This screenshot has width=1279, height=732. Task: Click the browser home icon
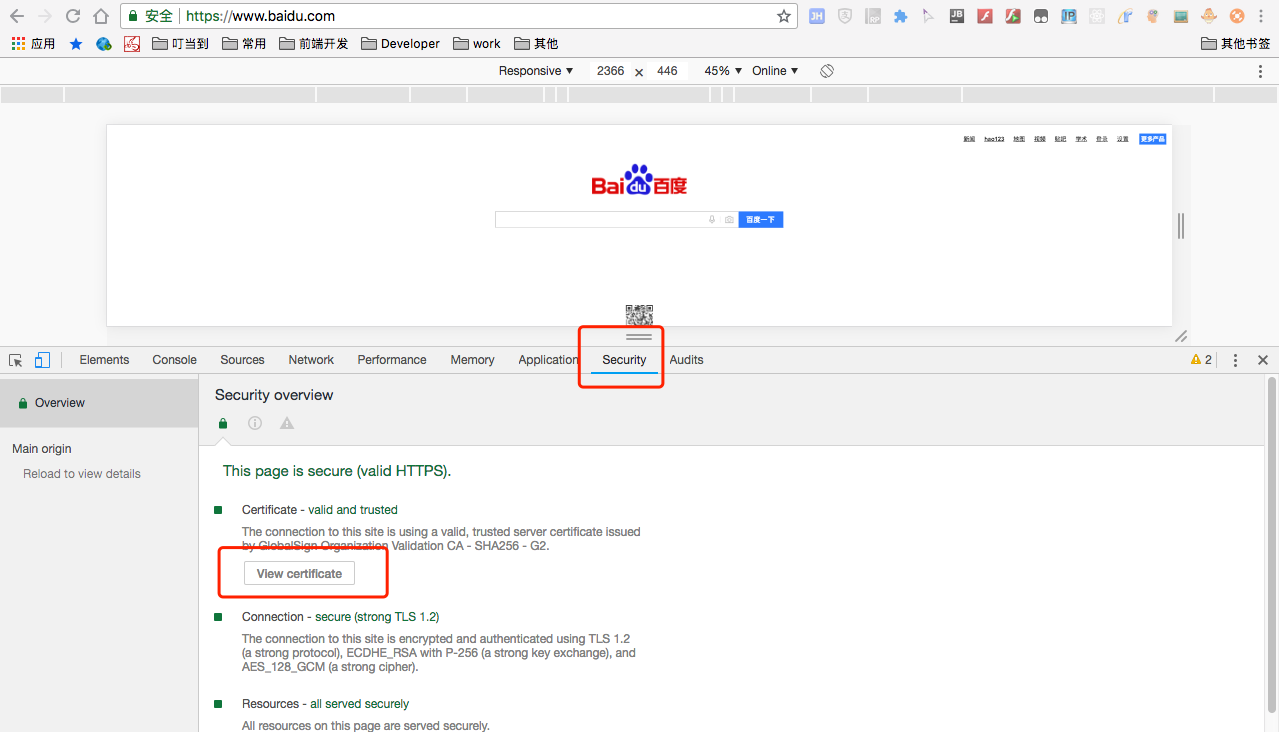(101, 16)
